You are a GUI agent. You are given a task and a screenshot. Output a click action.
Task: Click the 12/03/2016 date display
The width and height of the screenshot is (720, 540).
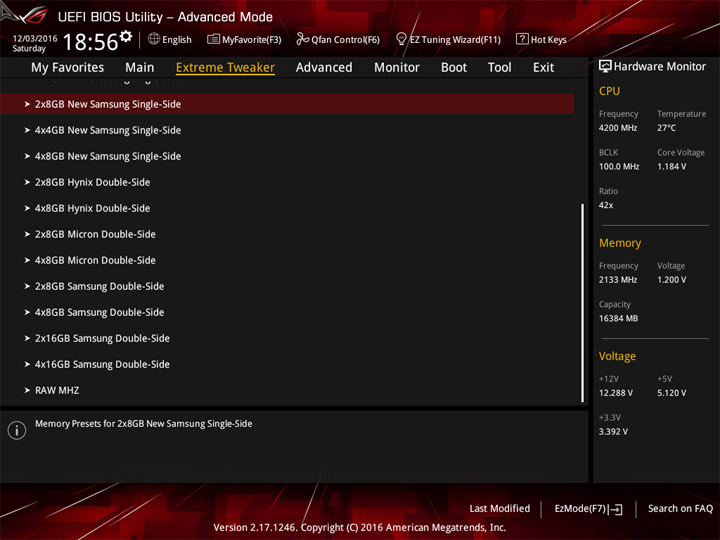tap(35, 39)
